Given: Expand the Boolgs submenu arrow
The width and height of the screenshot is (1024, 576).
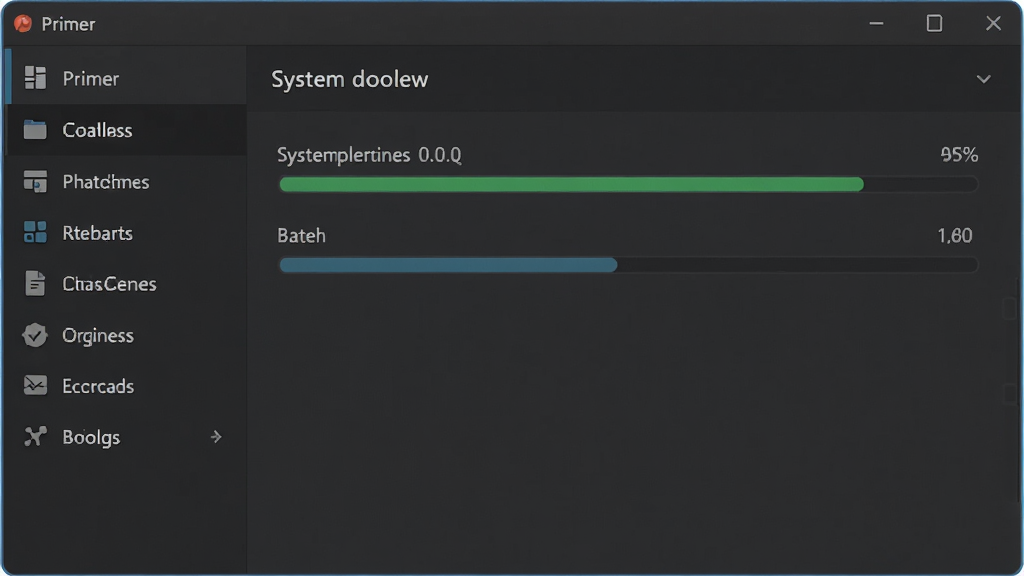Looking at the screenshot, I should coord(216,436).
